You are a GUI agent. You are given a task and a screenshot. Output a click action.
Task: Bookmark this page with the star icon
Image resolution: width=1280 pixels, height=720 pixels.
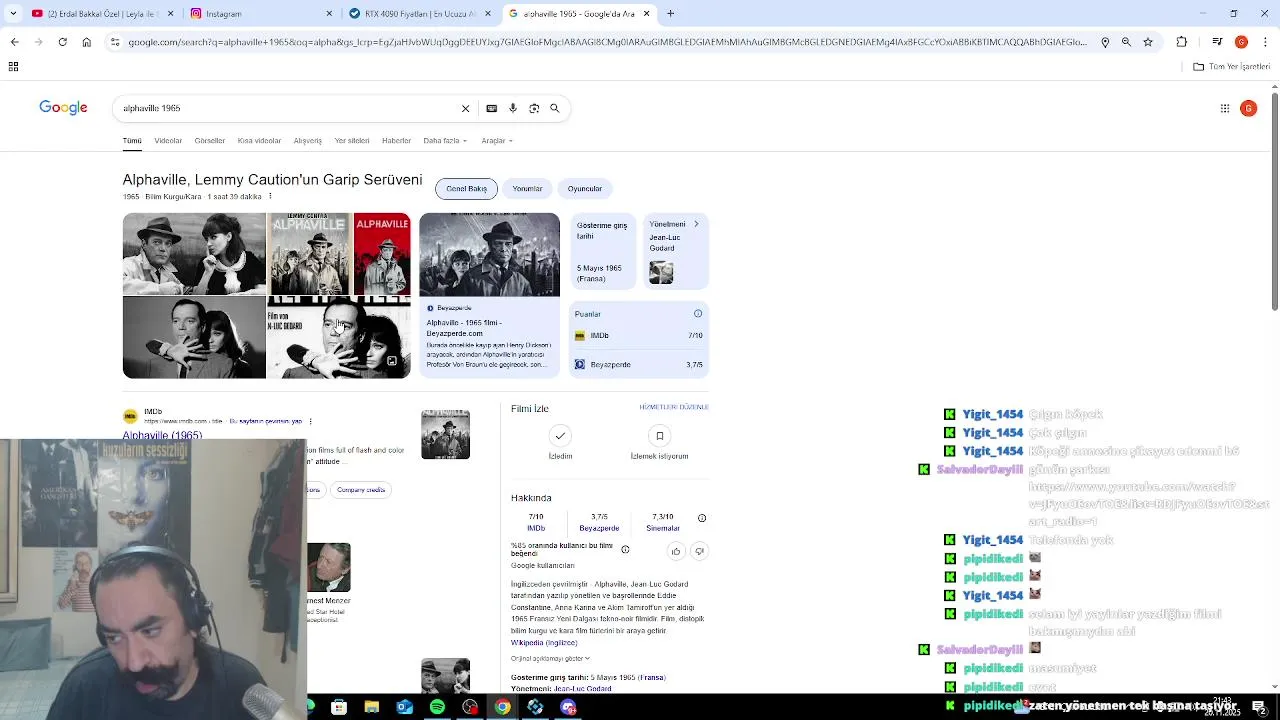pyautogui.click(x=1148, y=42)
